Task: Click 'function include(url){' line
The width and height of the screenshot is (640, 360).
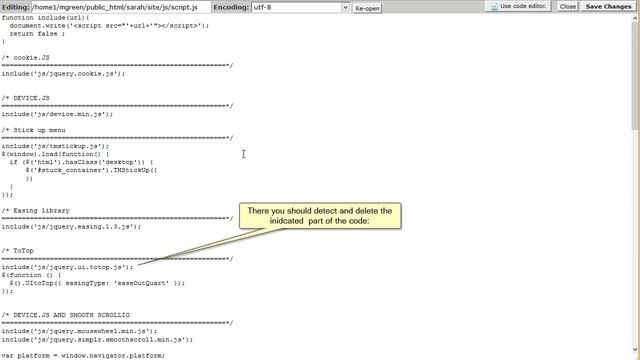Action: [45, 18]
